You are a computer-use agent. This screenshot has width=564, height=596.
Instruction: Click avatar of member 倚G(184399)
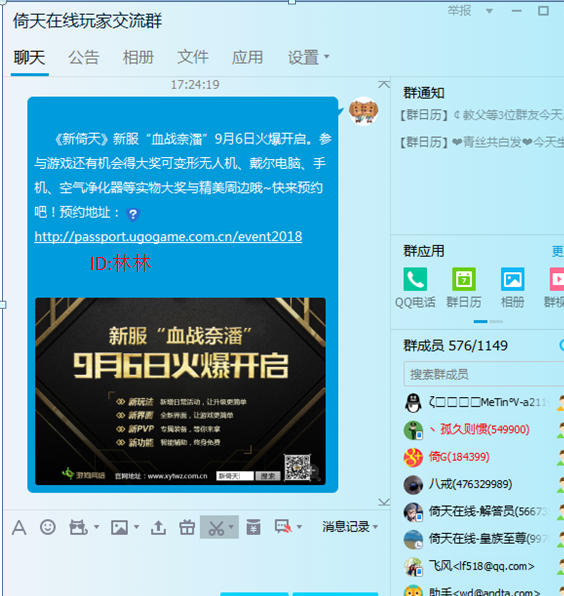(413, 458)
